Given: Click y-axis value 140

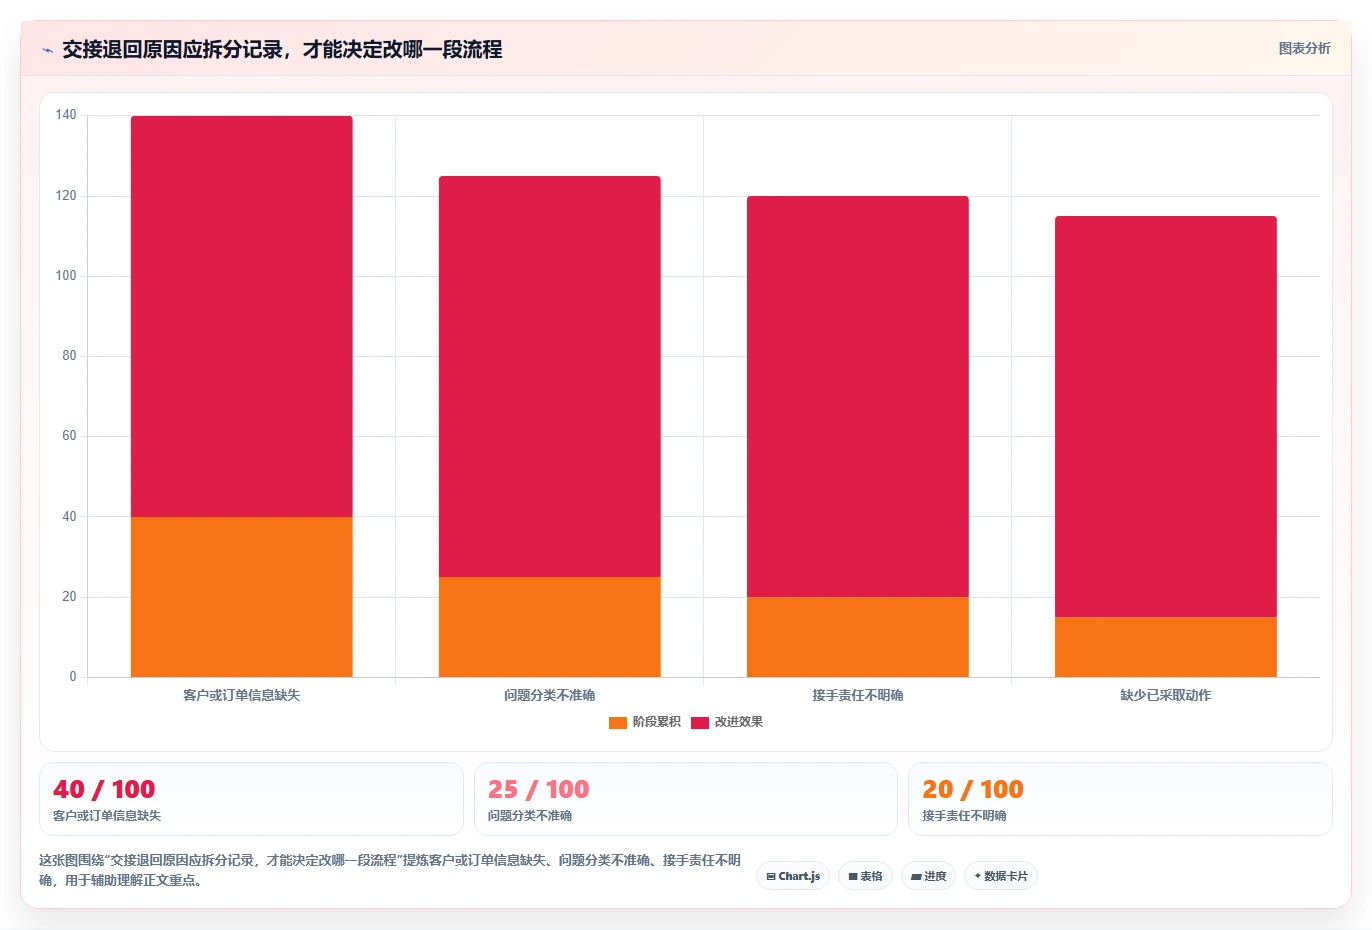Looking at the screenshot, I should pyautogui.click(x=66, y=115).
